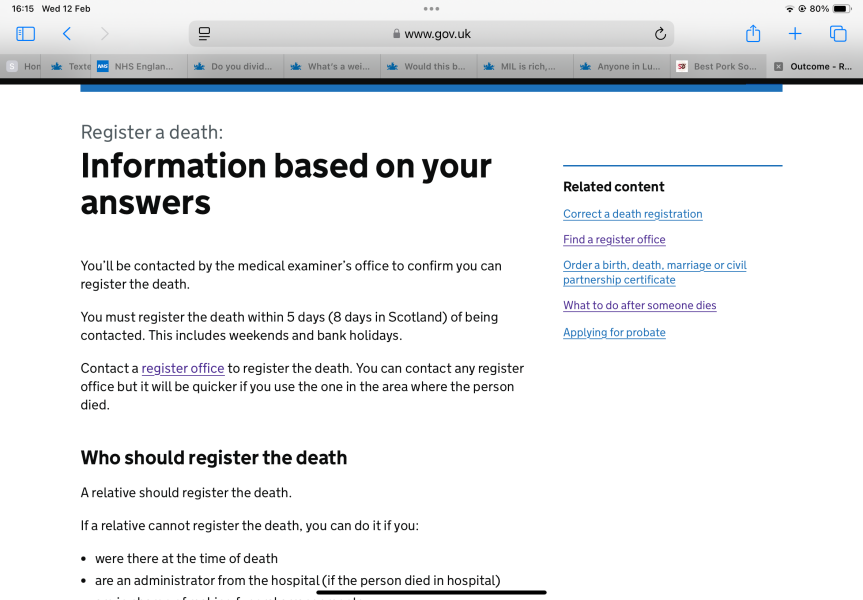The height and width of the screenshot is (600, 863).
Task: Show the tab overview
Action: [x=838, y=34]
